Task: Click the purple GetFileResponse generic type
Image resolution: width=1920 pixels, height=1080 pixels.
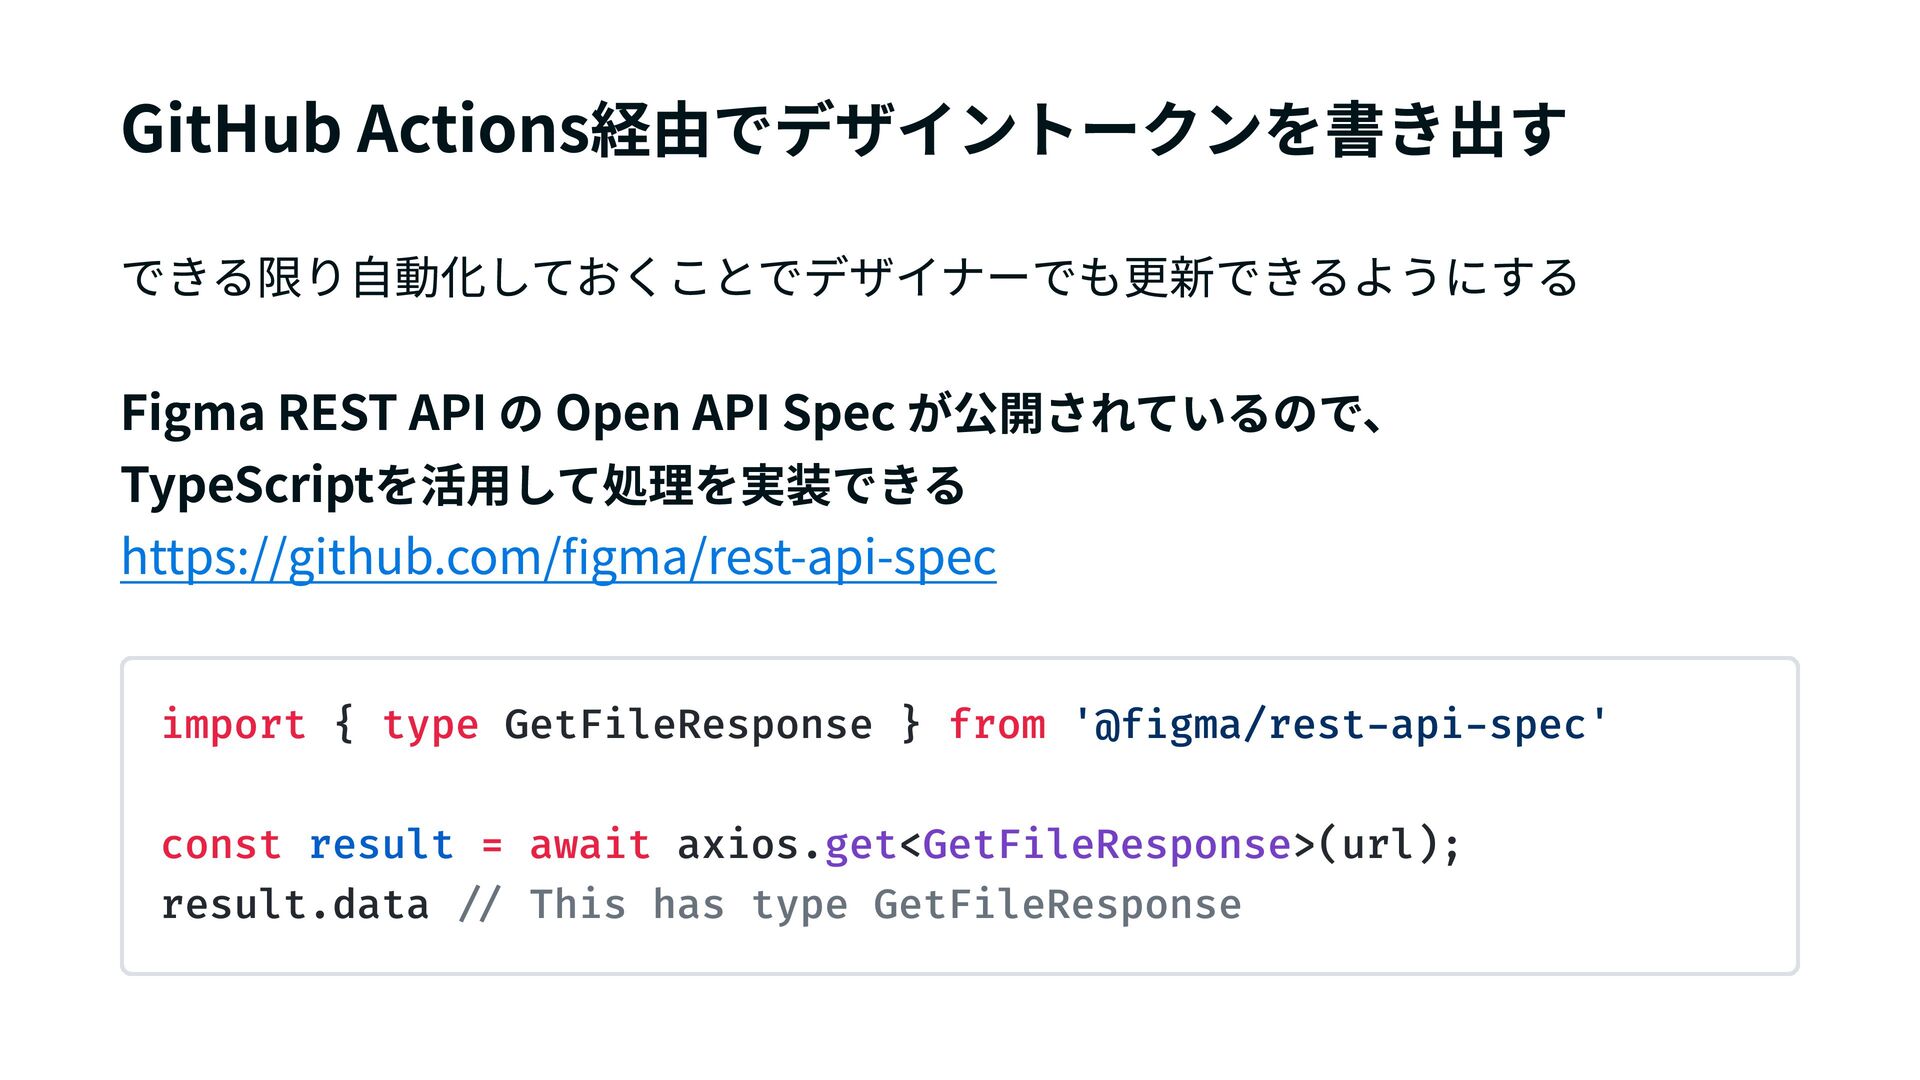Action: (x=1106, y=845)
